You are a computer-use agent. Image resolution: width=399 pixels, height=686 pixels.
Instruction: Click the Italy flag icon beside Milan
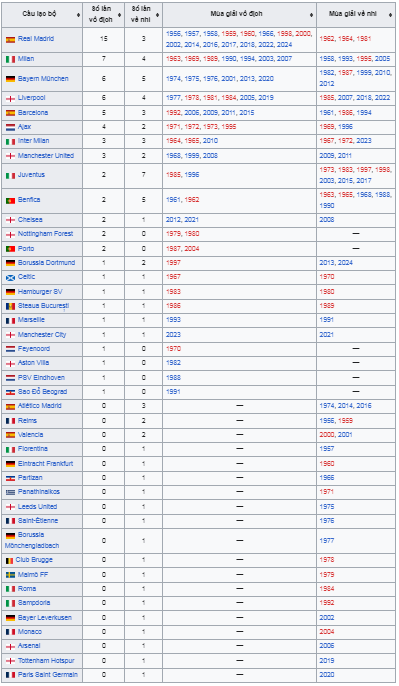tap(10, 59)
